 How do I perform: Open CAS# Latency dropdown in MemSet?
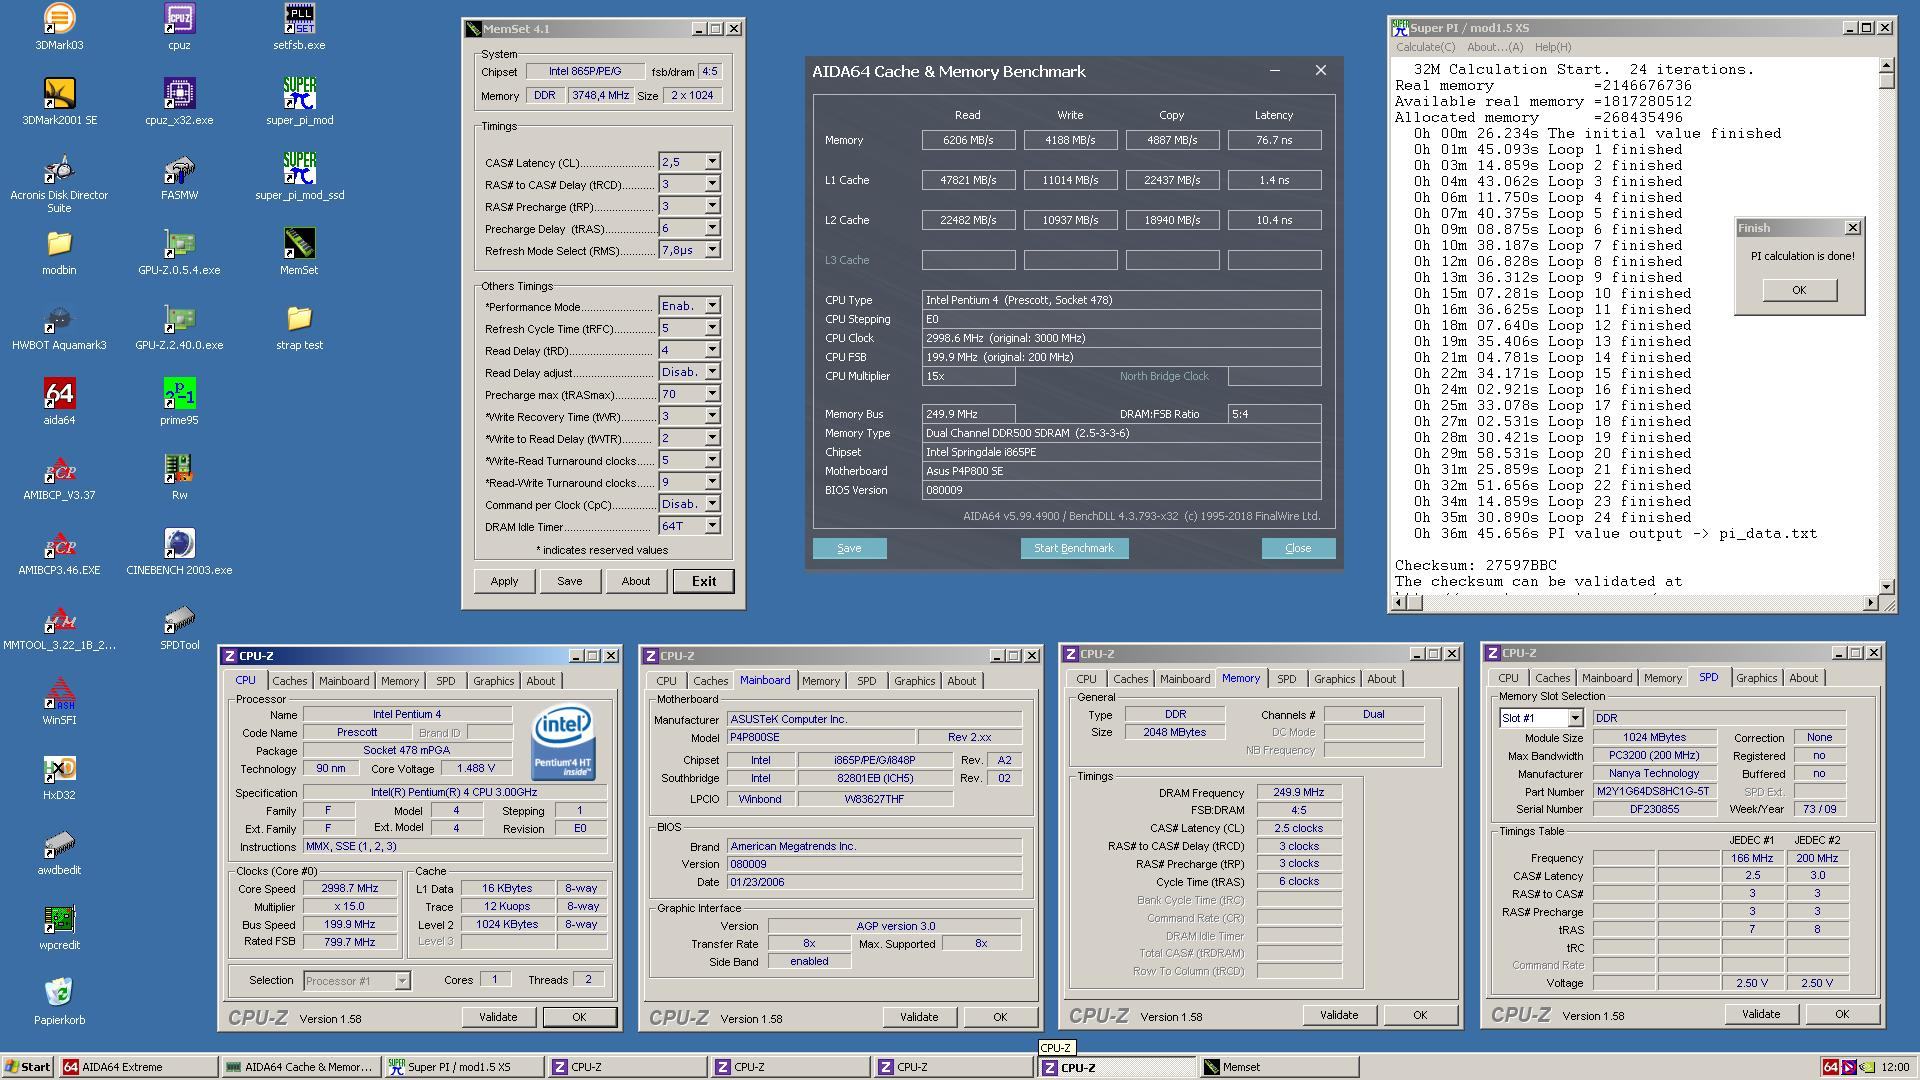(712, 162)
